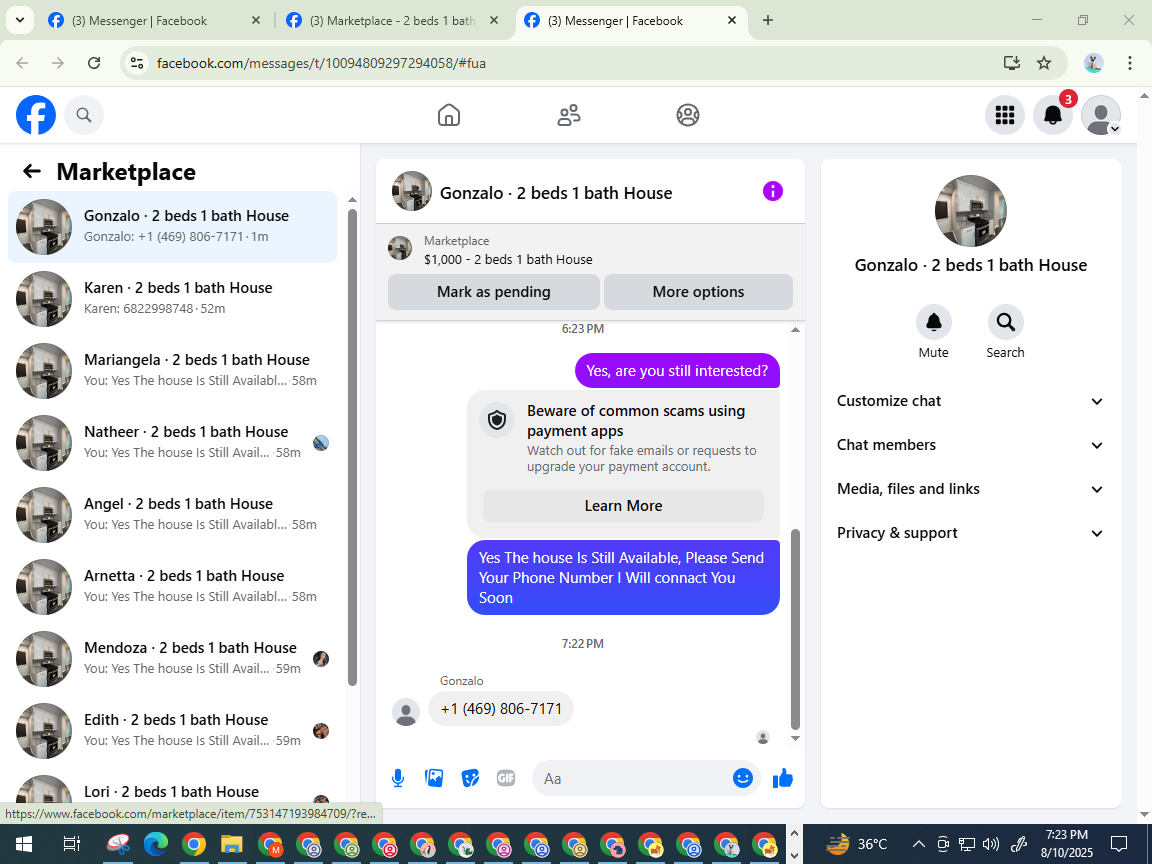Screen dimensions: 1152x864
Task: Mute the Gonzalo conversation
Action: [x=934, y=322]
